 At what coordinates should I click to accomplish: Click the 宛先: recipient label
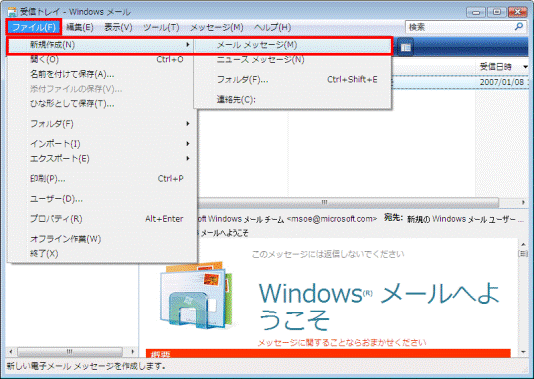(x=393, y=218)
